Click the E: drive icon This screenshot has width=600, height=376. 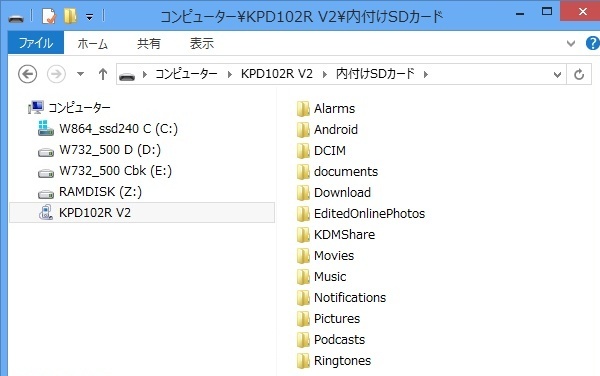[x=46, y=174]
